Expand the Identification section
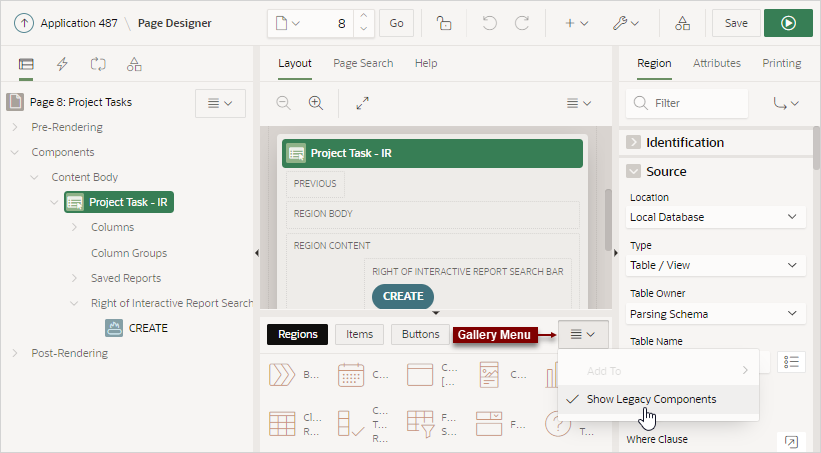The image size is (821, 453). click(x=634, y=142)
